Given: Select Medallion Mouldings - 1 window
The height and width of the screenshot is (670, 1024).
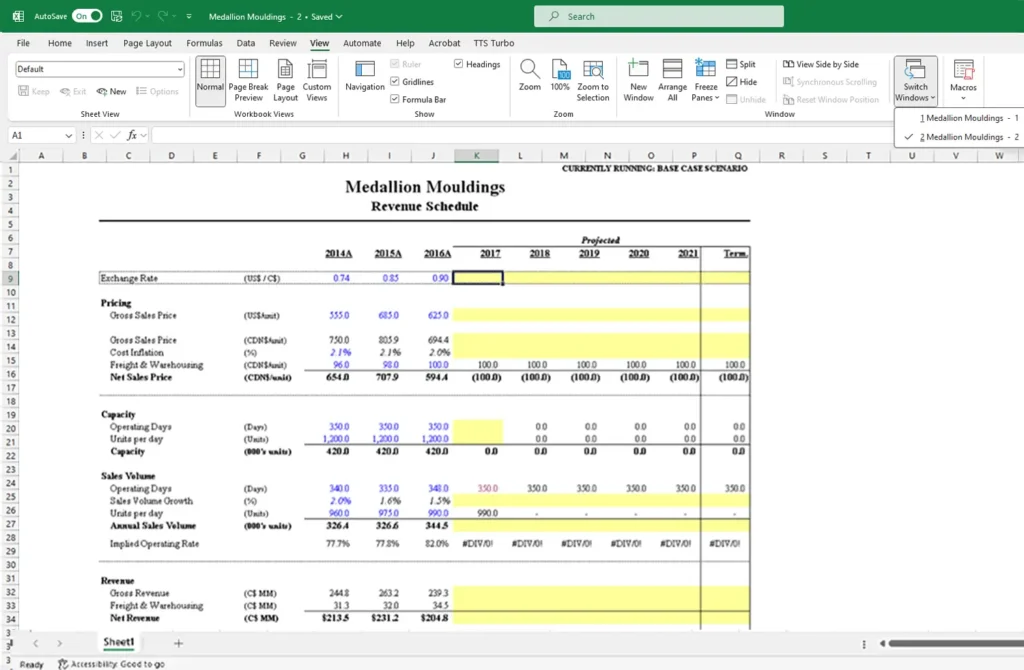Looking at the screenshot, I should (x=965, y=118).
